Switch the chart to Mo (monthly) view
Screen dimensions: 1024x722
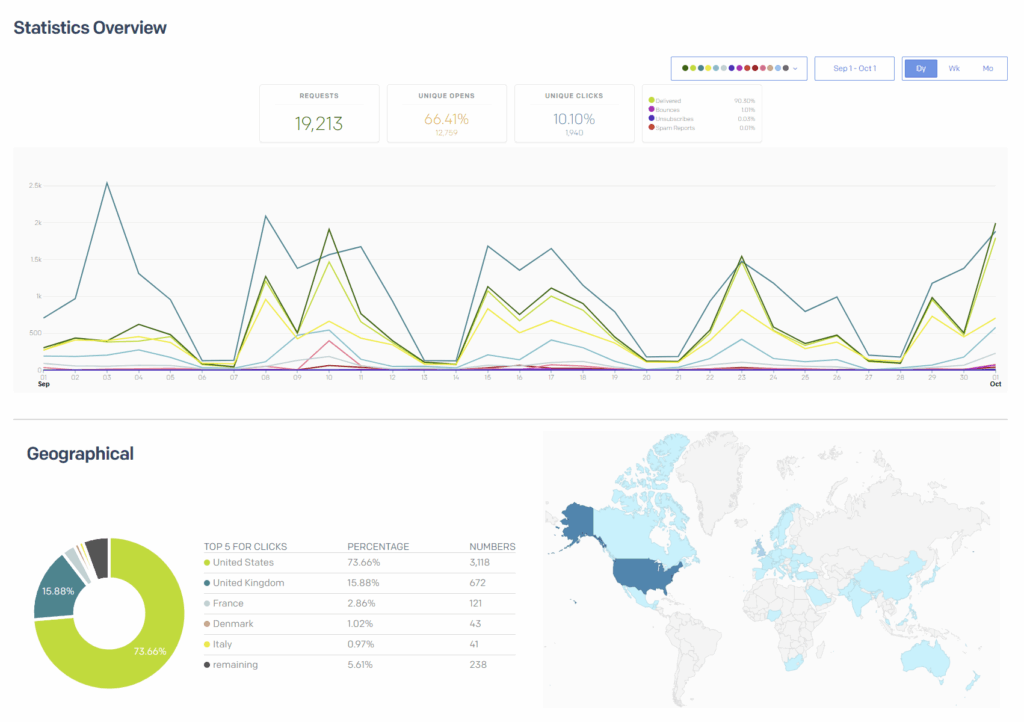(x=987, y=68)
